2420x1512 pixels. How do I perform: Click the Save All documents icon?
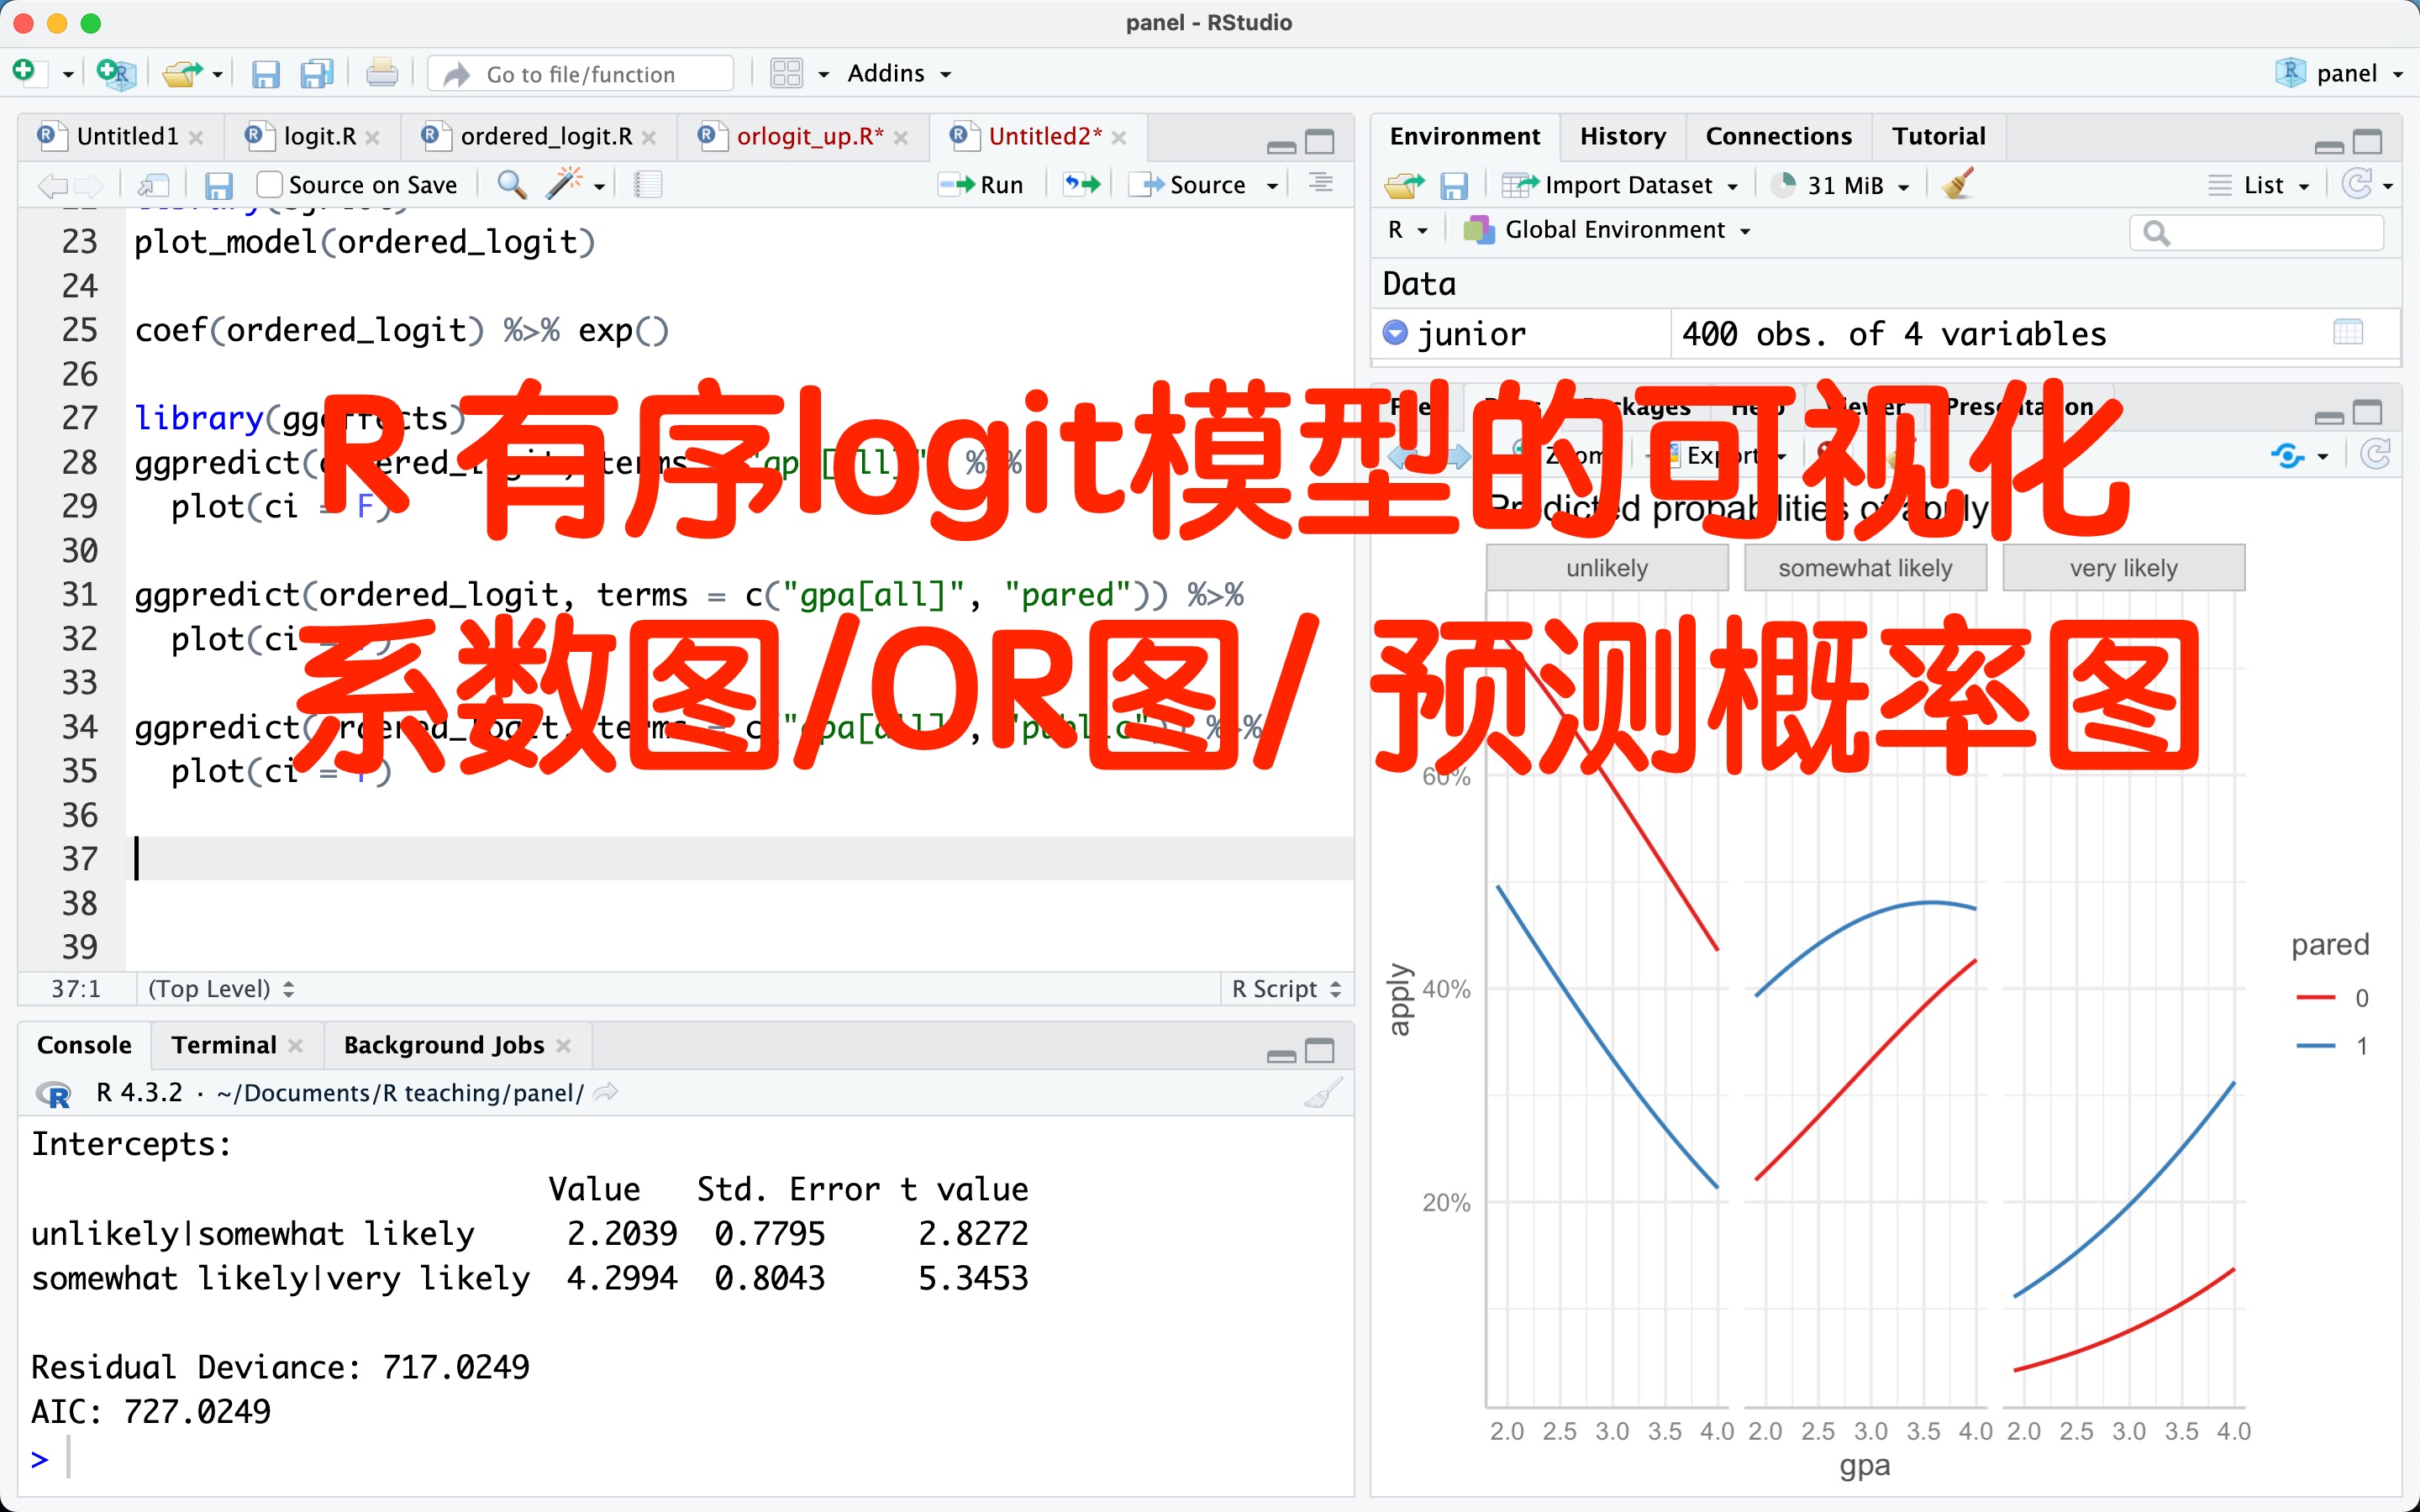[x=317, y=74]
